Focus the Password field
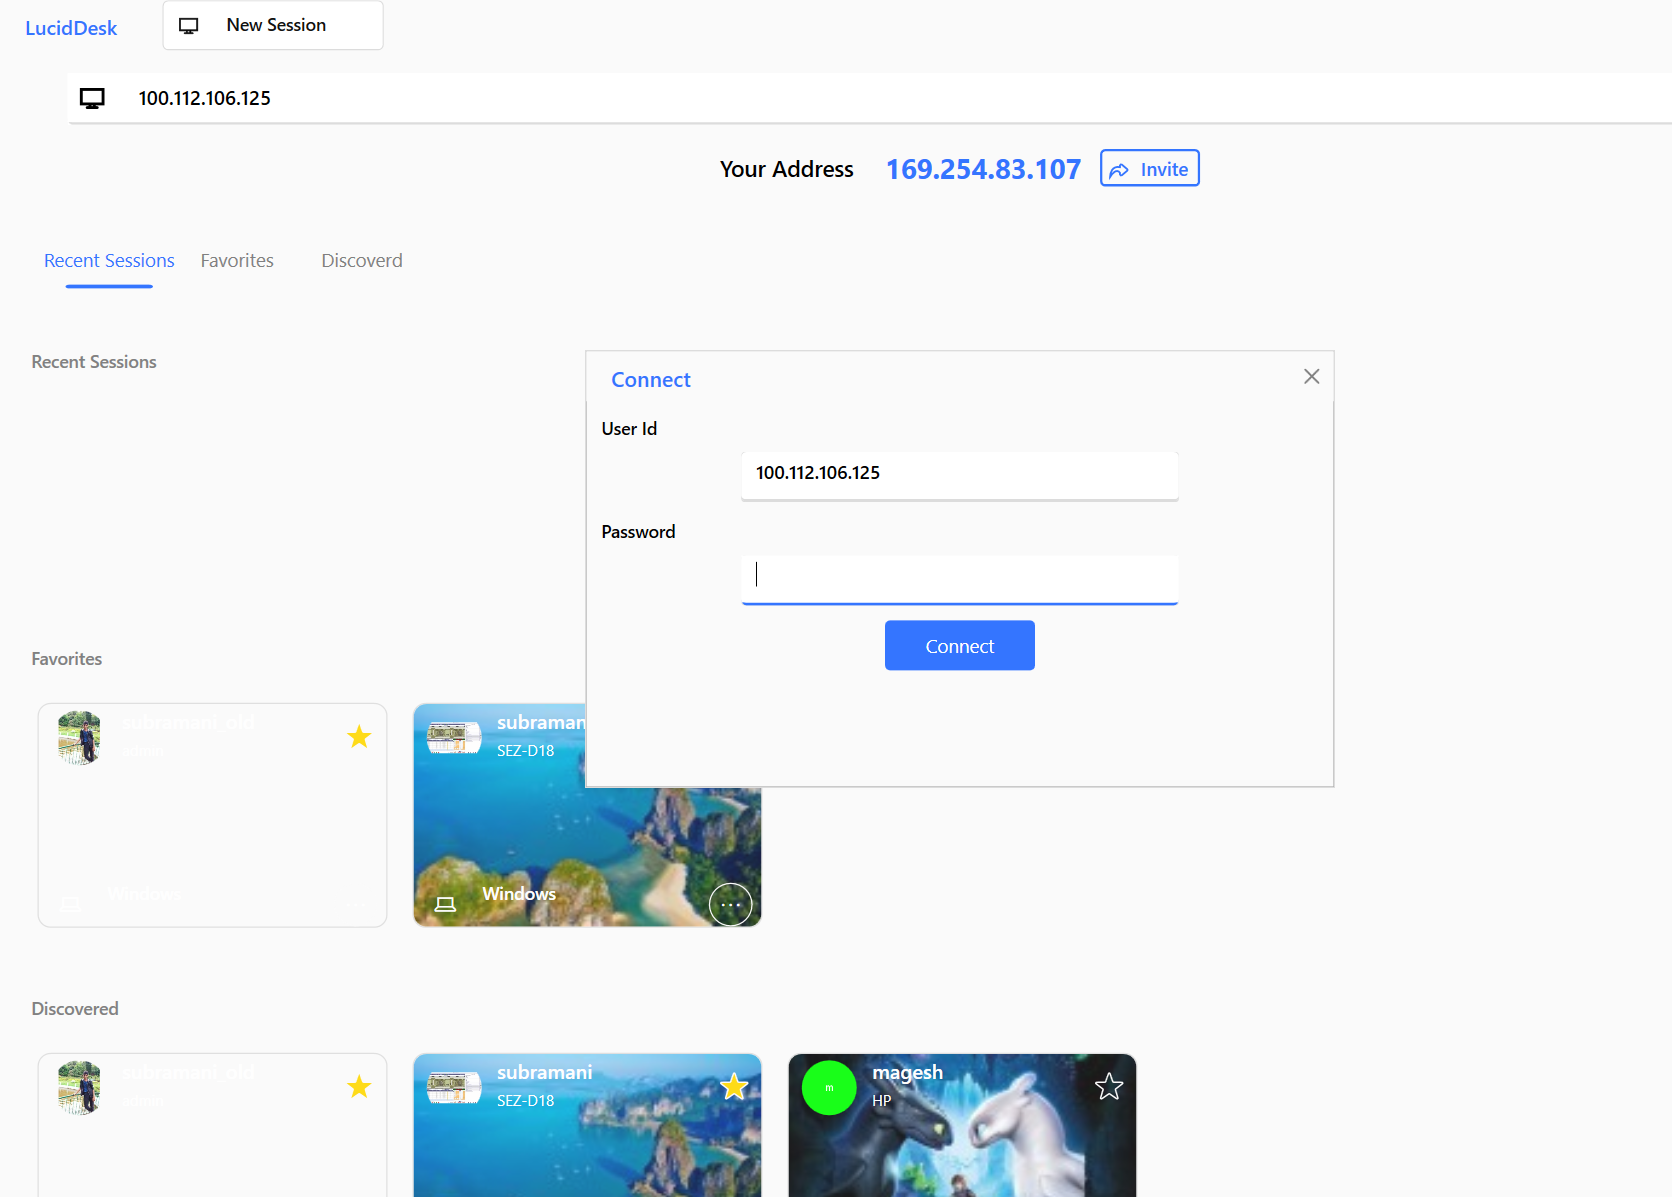The height and width of the screenshot is (1197, 1672). 960,579
